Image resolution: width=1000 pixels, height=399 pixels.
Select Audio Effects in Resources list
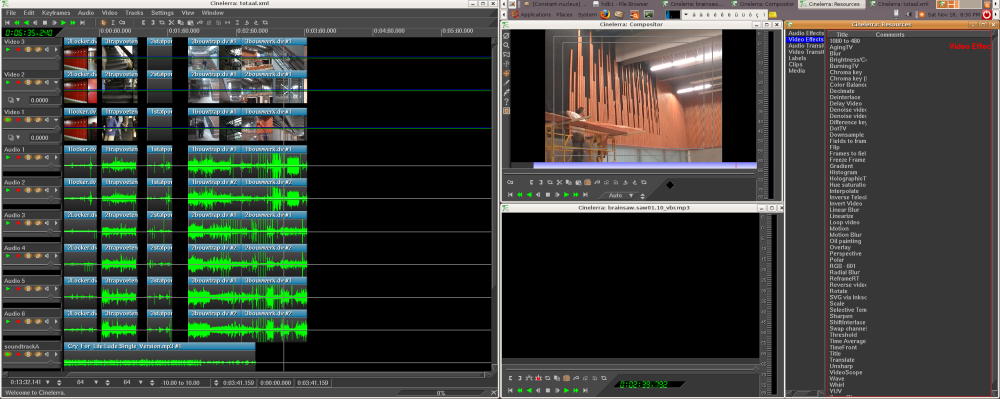tap(806, 33)
